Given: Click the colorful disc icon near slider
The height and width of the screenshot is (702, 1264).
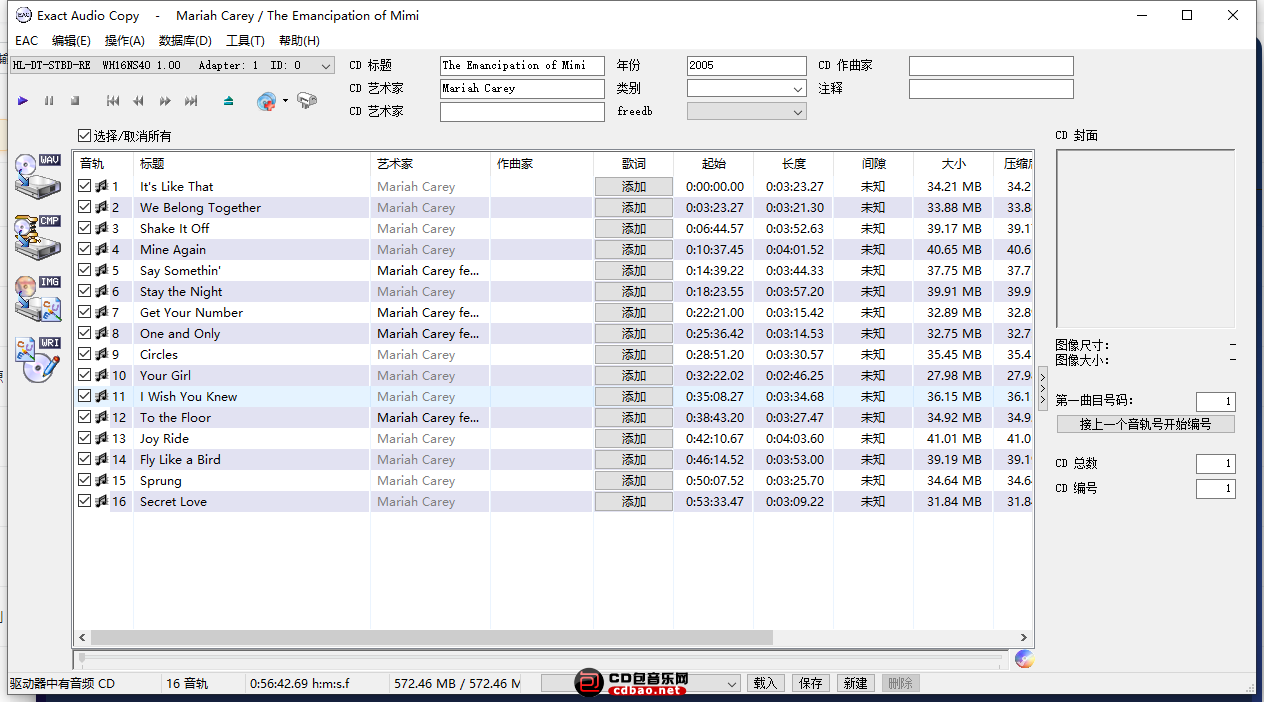Looking at the screenshot, I should tap(1024, 659).
